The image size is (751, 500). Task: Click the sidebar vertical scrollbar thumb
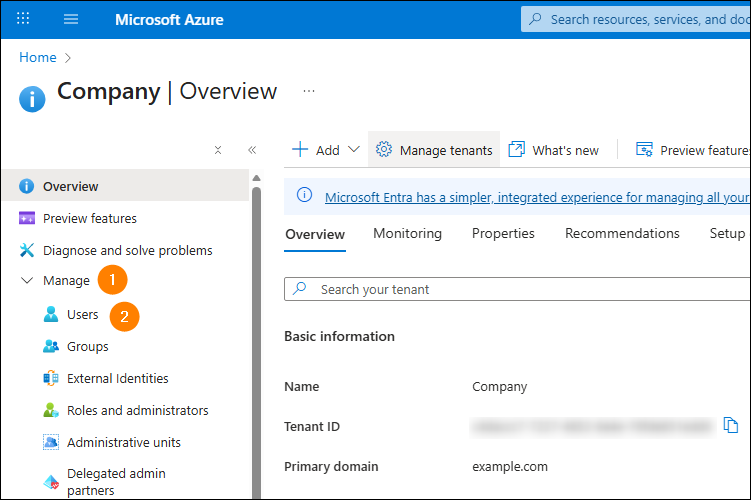(x=256, y=342)
